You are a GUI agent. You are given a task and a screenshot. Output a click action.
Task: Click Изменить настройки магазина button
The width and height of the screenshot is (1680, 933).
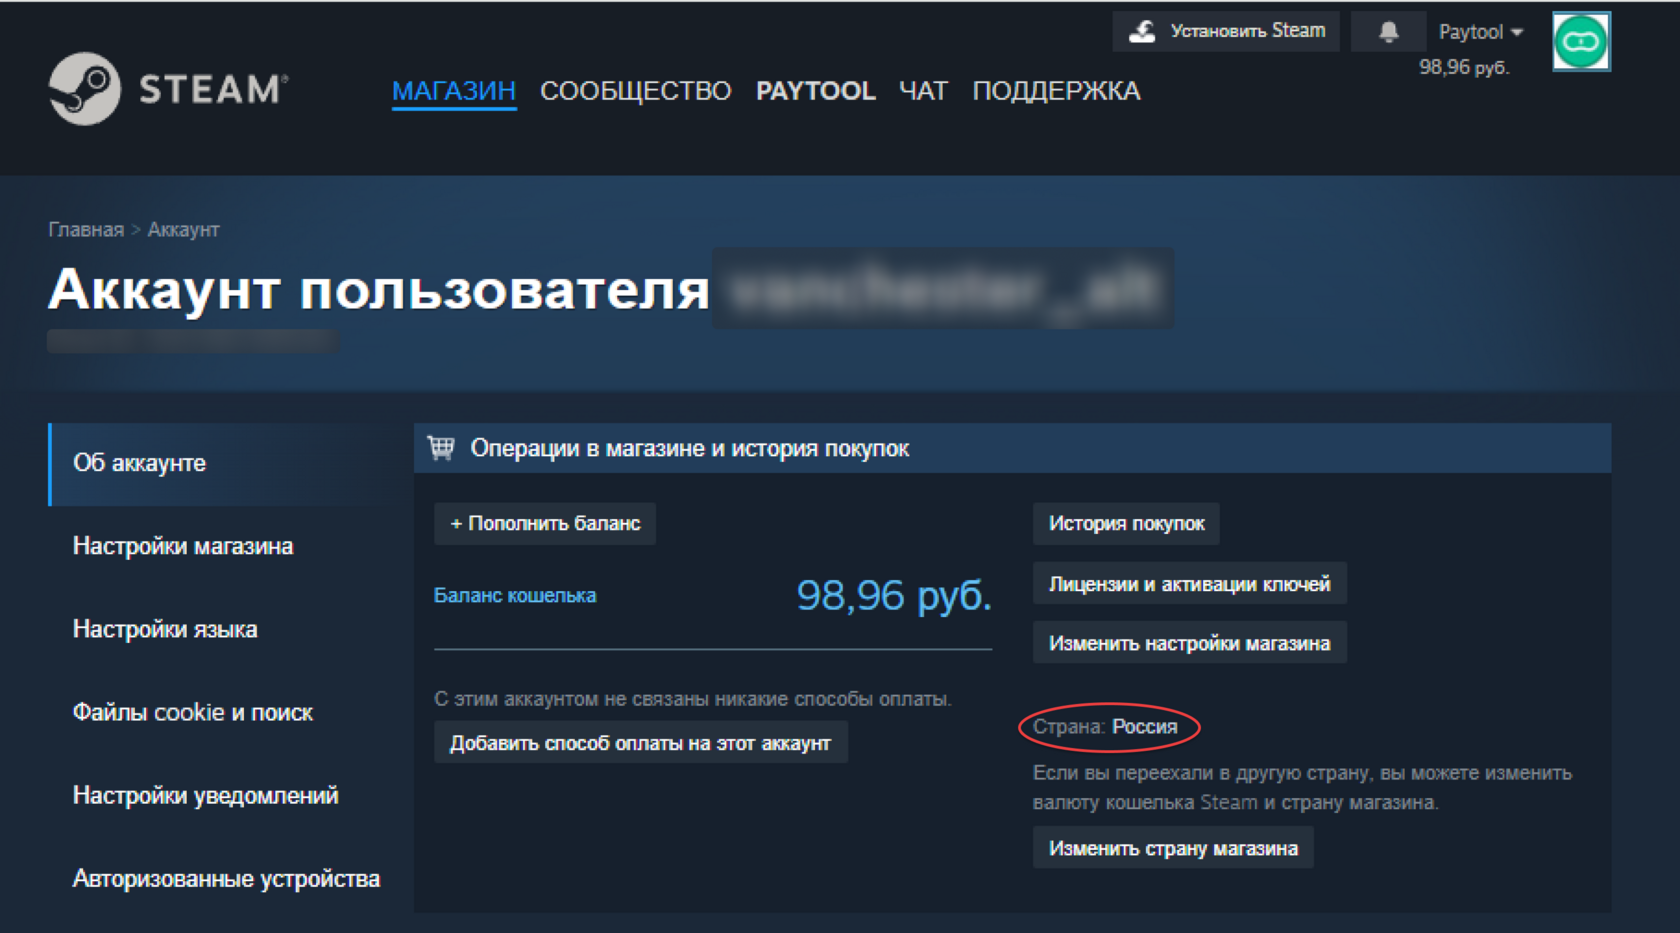pyautogui.click(x=1190, y=643)
